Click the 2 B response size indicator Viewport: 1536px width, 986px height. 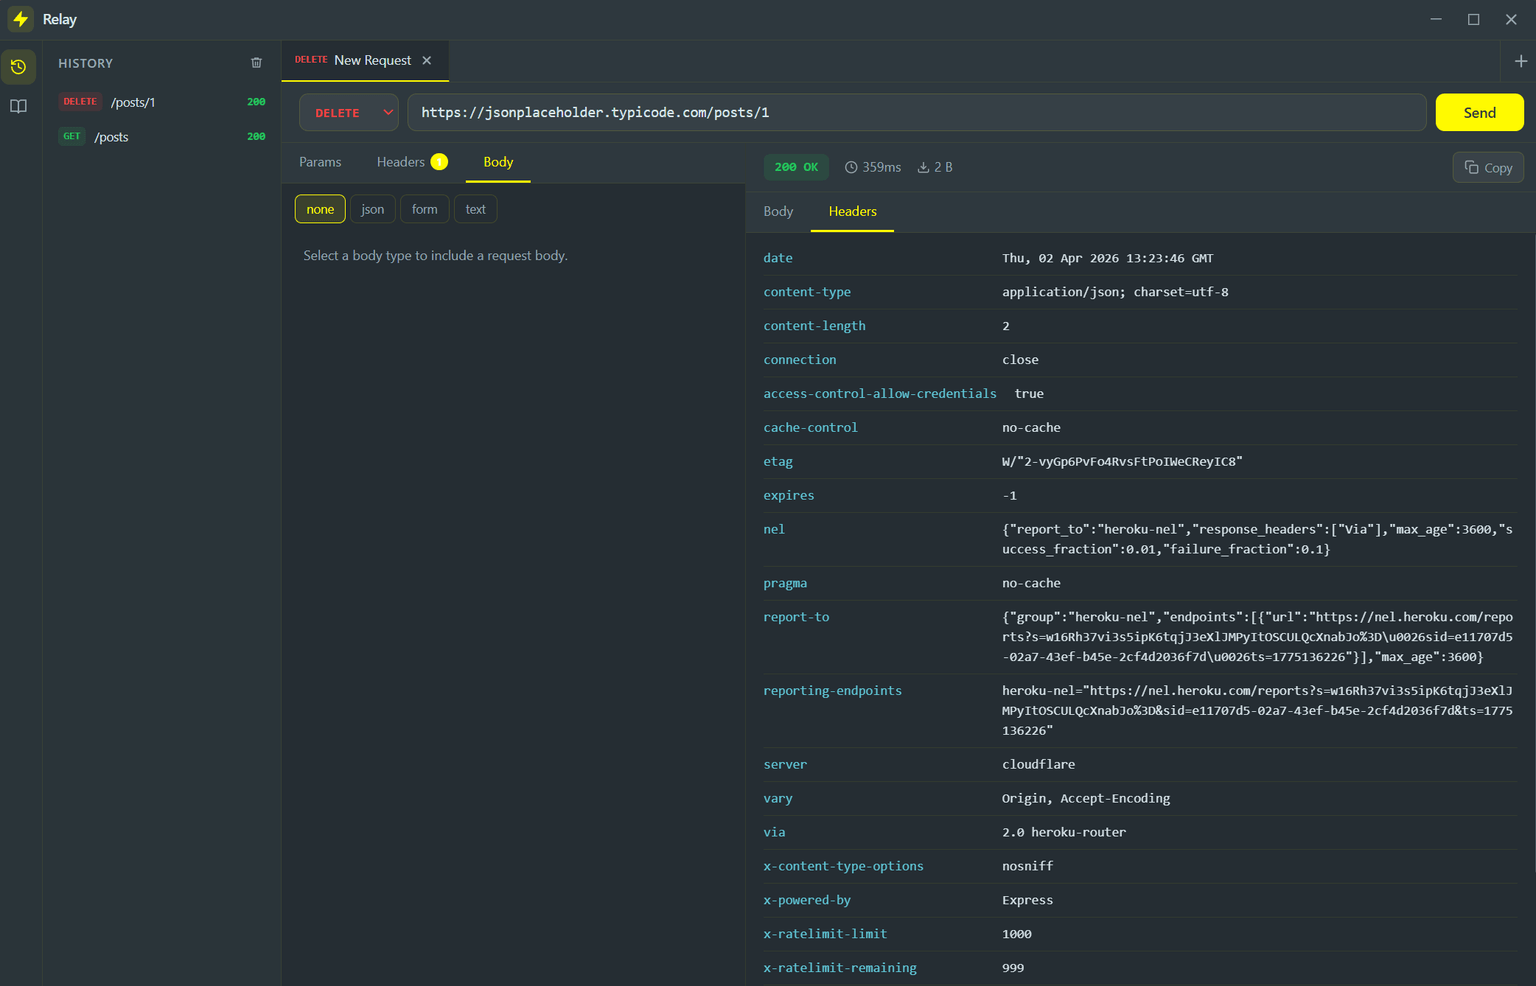935,168
